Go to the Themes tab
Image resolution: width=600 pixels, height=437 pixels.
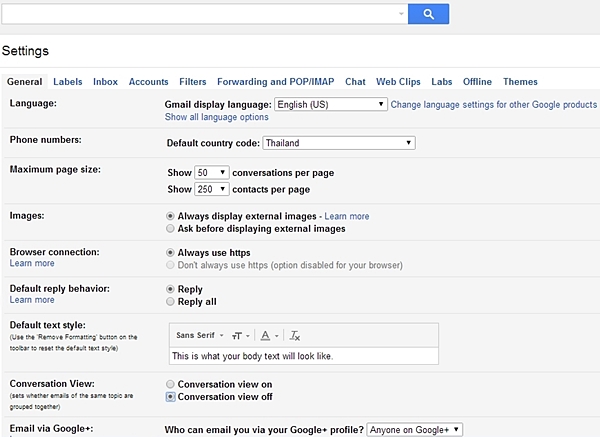(x=520, y=82)
